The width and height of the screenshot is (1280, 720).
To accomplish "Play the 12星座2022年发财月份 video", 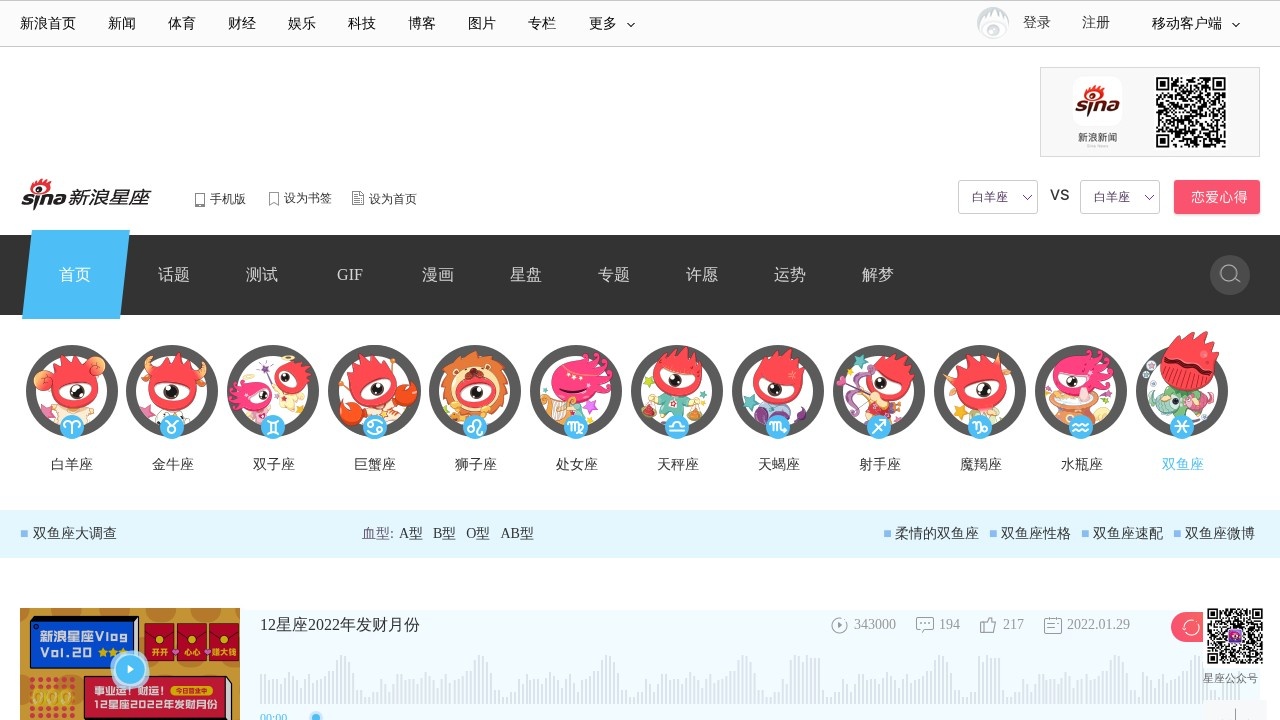I will [130, 669].
